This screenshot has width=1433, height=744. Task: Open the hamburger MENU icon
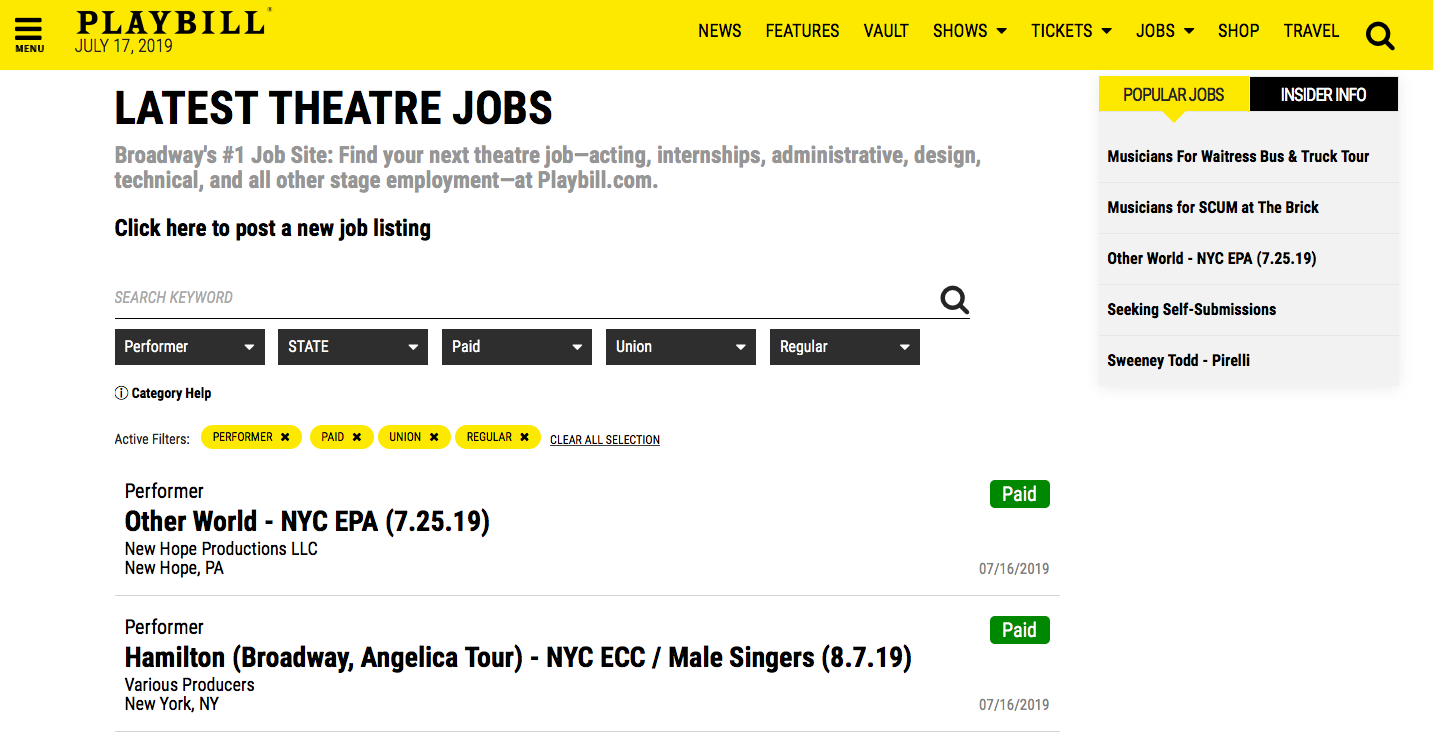[29, 35]
